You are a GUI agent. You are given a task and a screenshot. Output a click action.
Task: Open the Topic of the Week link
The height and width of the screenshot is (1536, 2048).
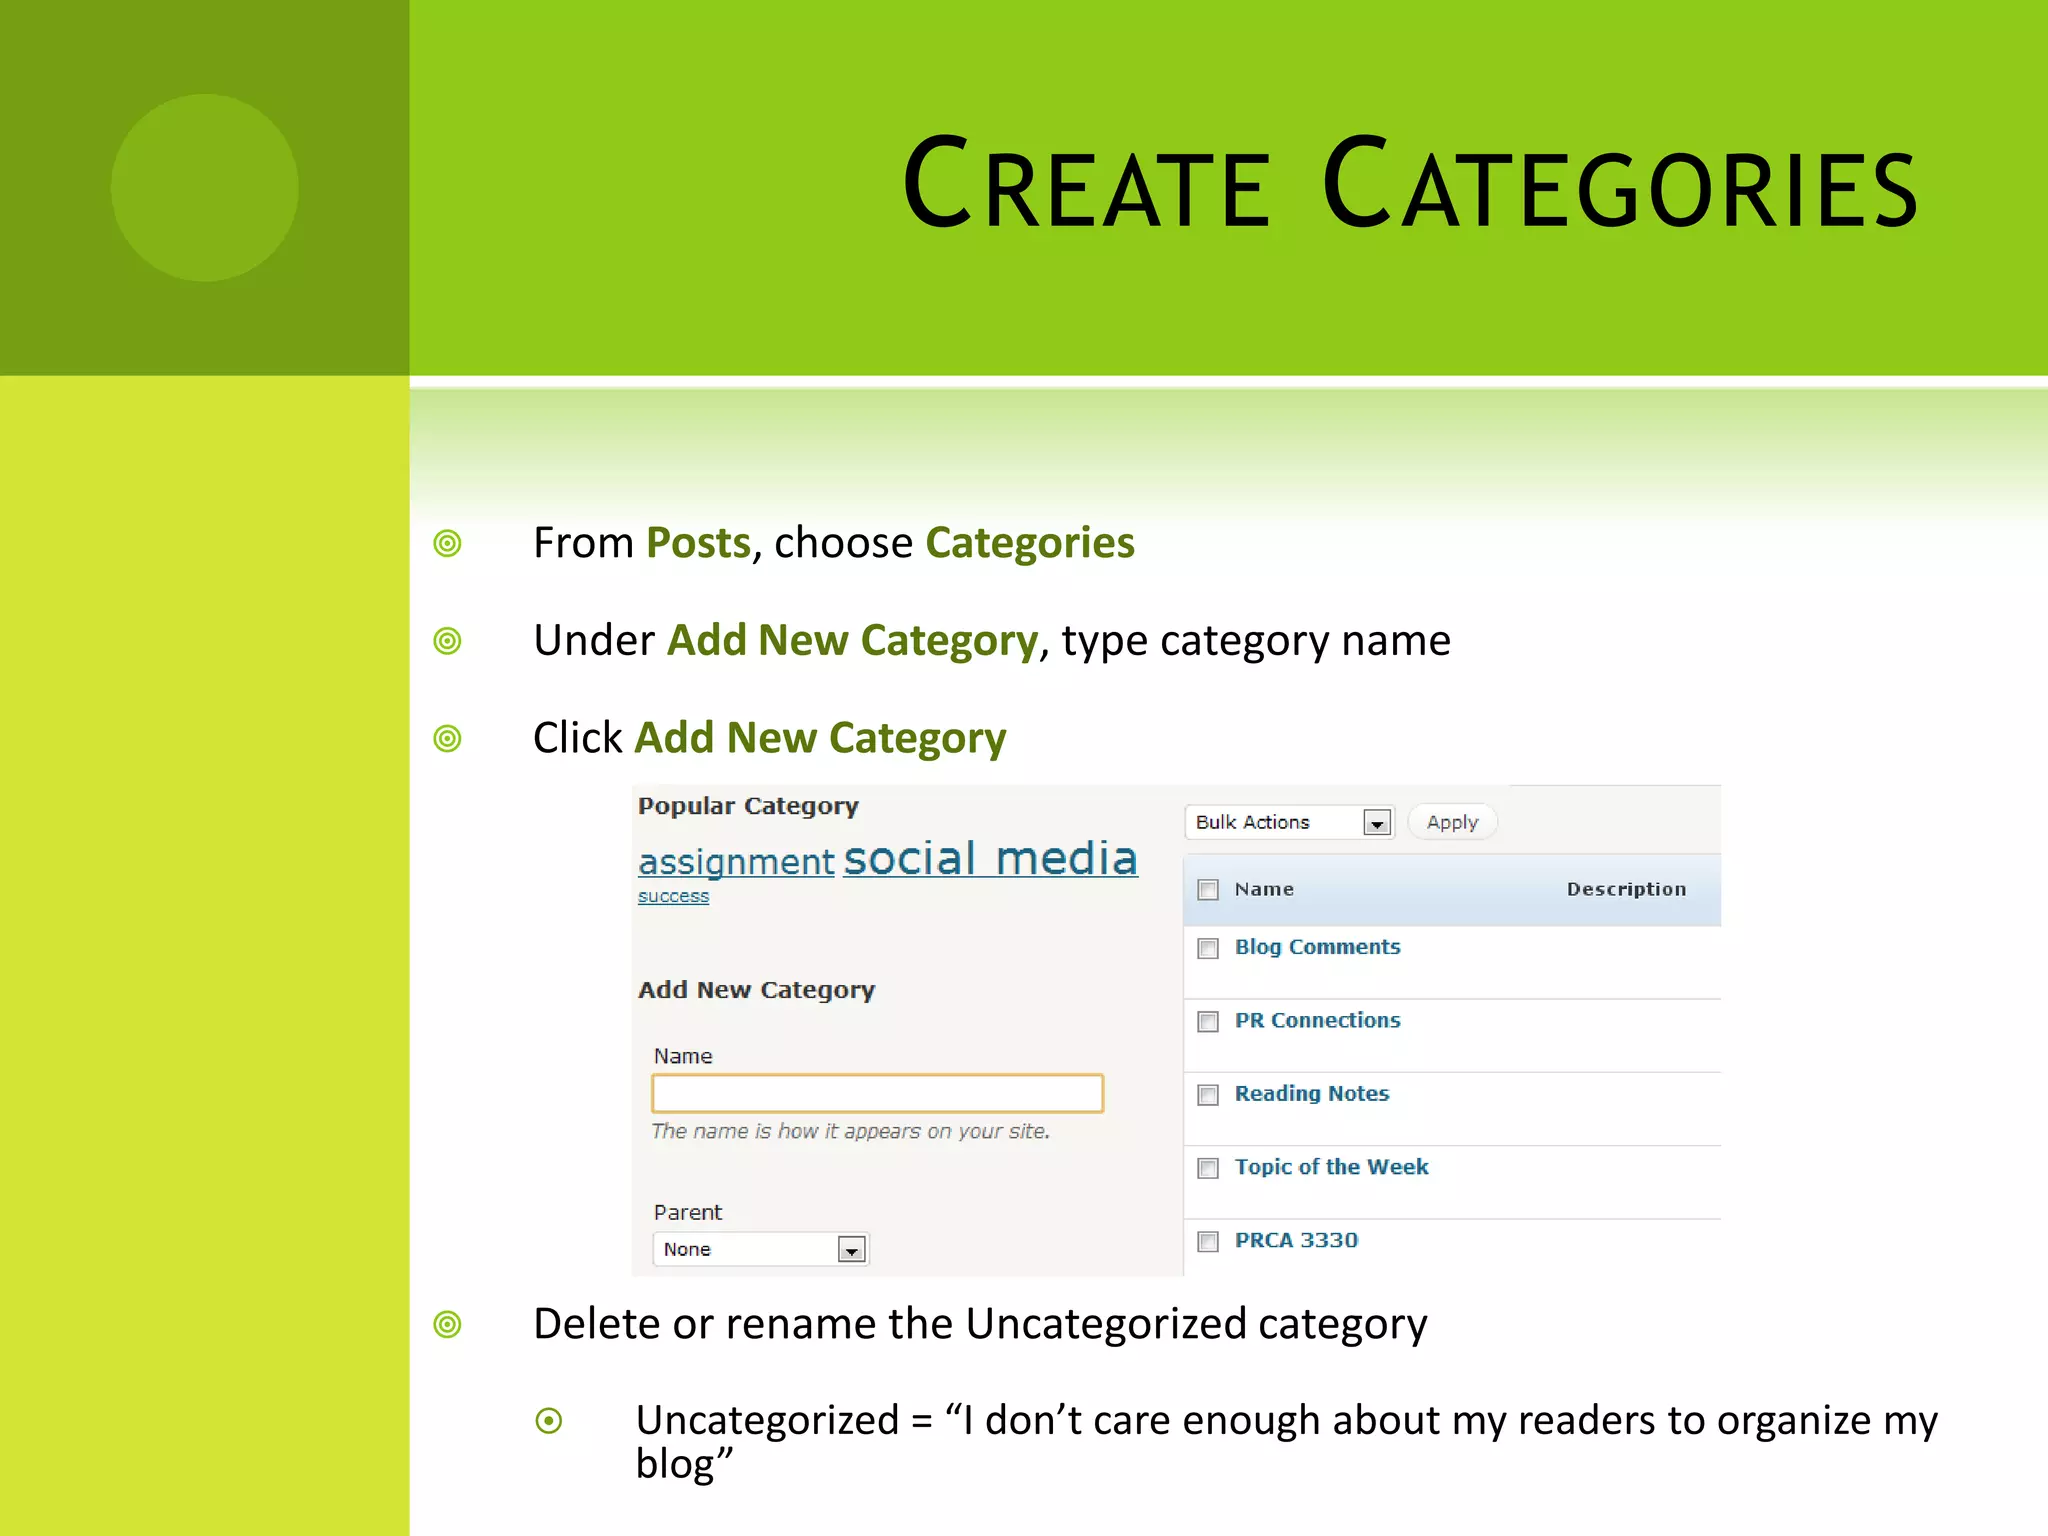point(1331,1167)
